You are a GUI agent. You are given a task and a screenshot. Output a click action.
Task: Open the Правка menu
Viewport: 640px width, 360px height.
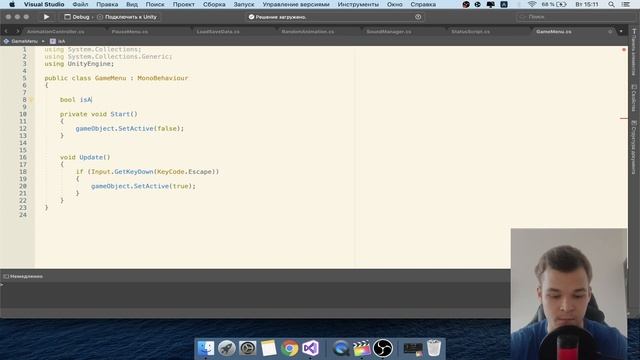pos(107,4)
